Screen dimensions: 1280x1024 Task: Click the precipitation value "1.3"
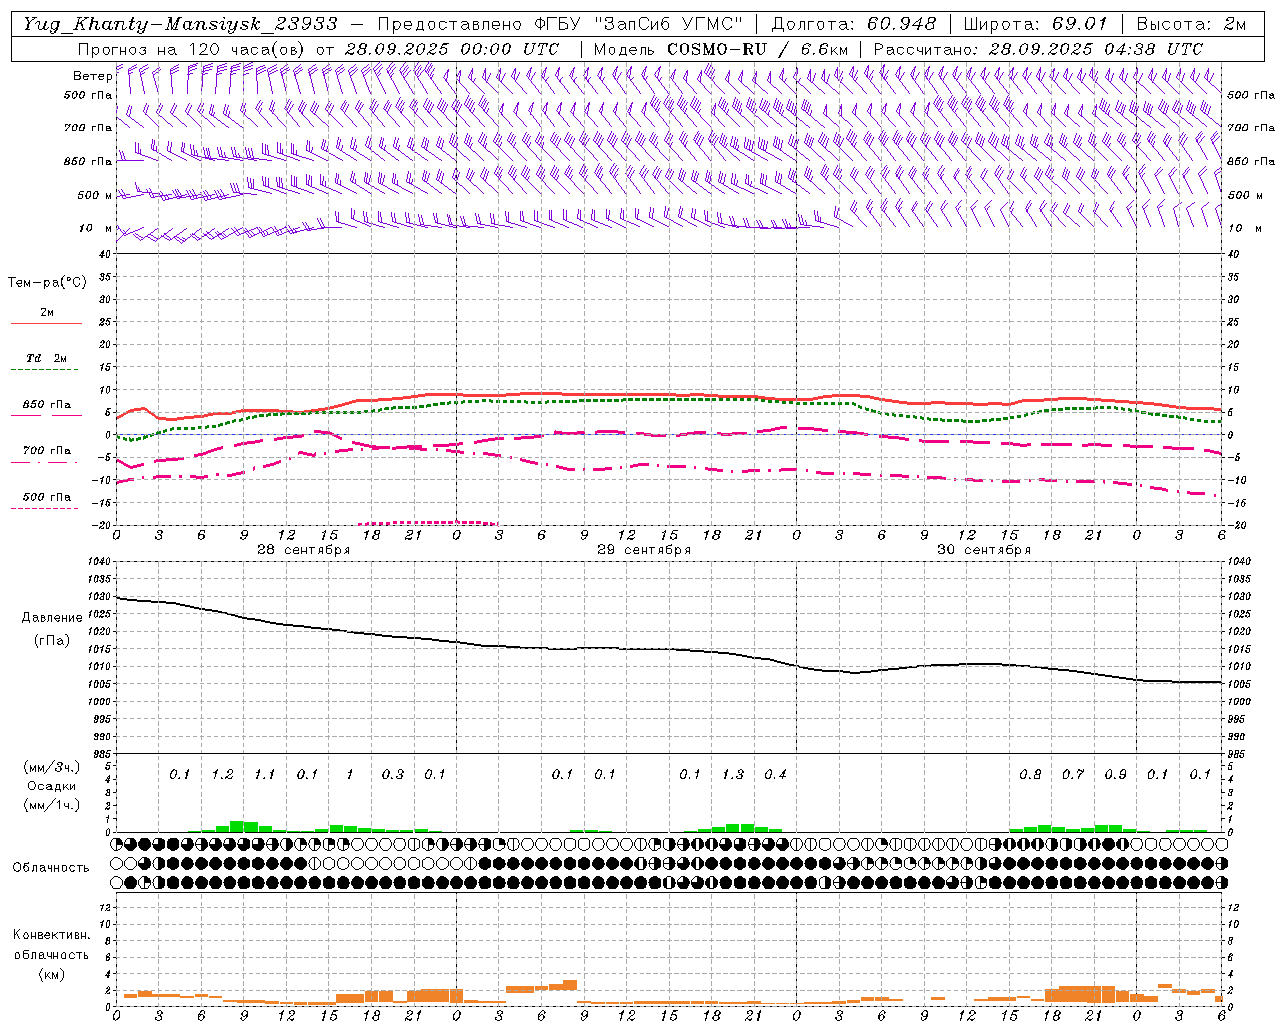733,774
